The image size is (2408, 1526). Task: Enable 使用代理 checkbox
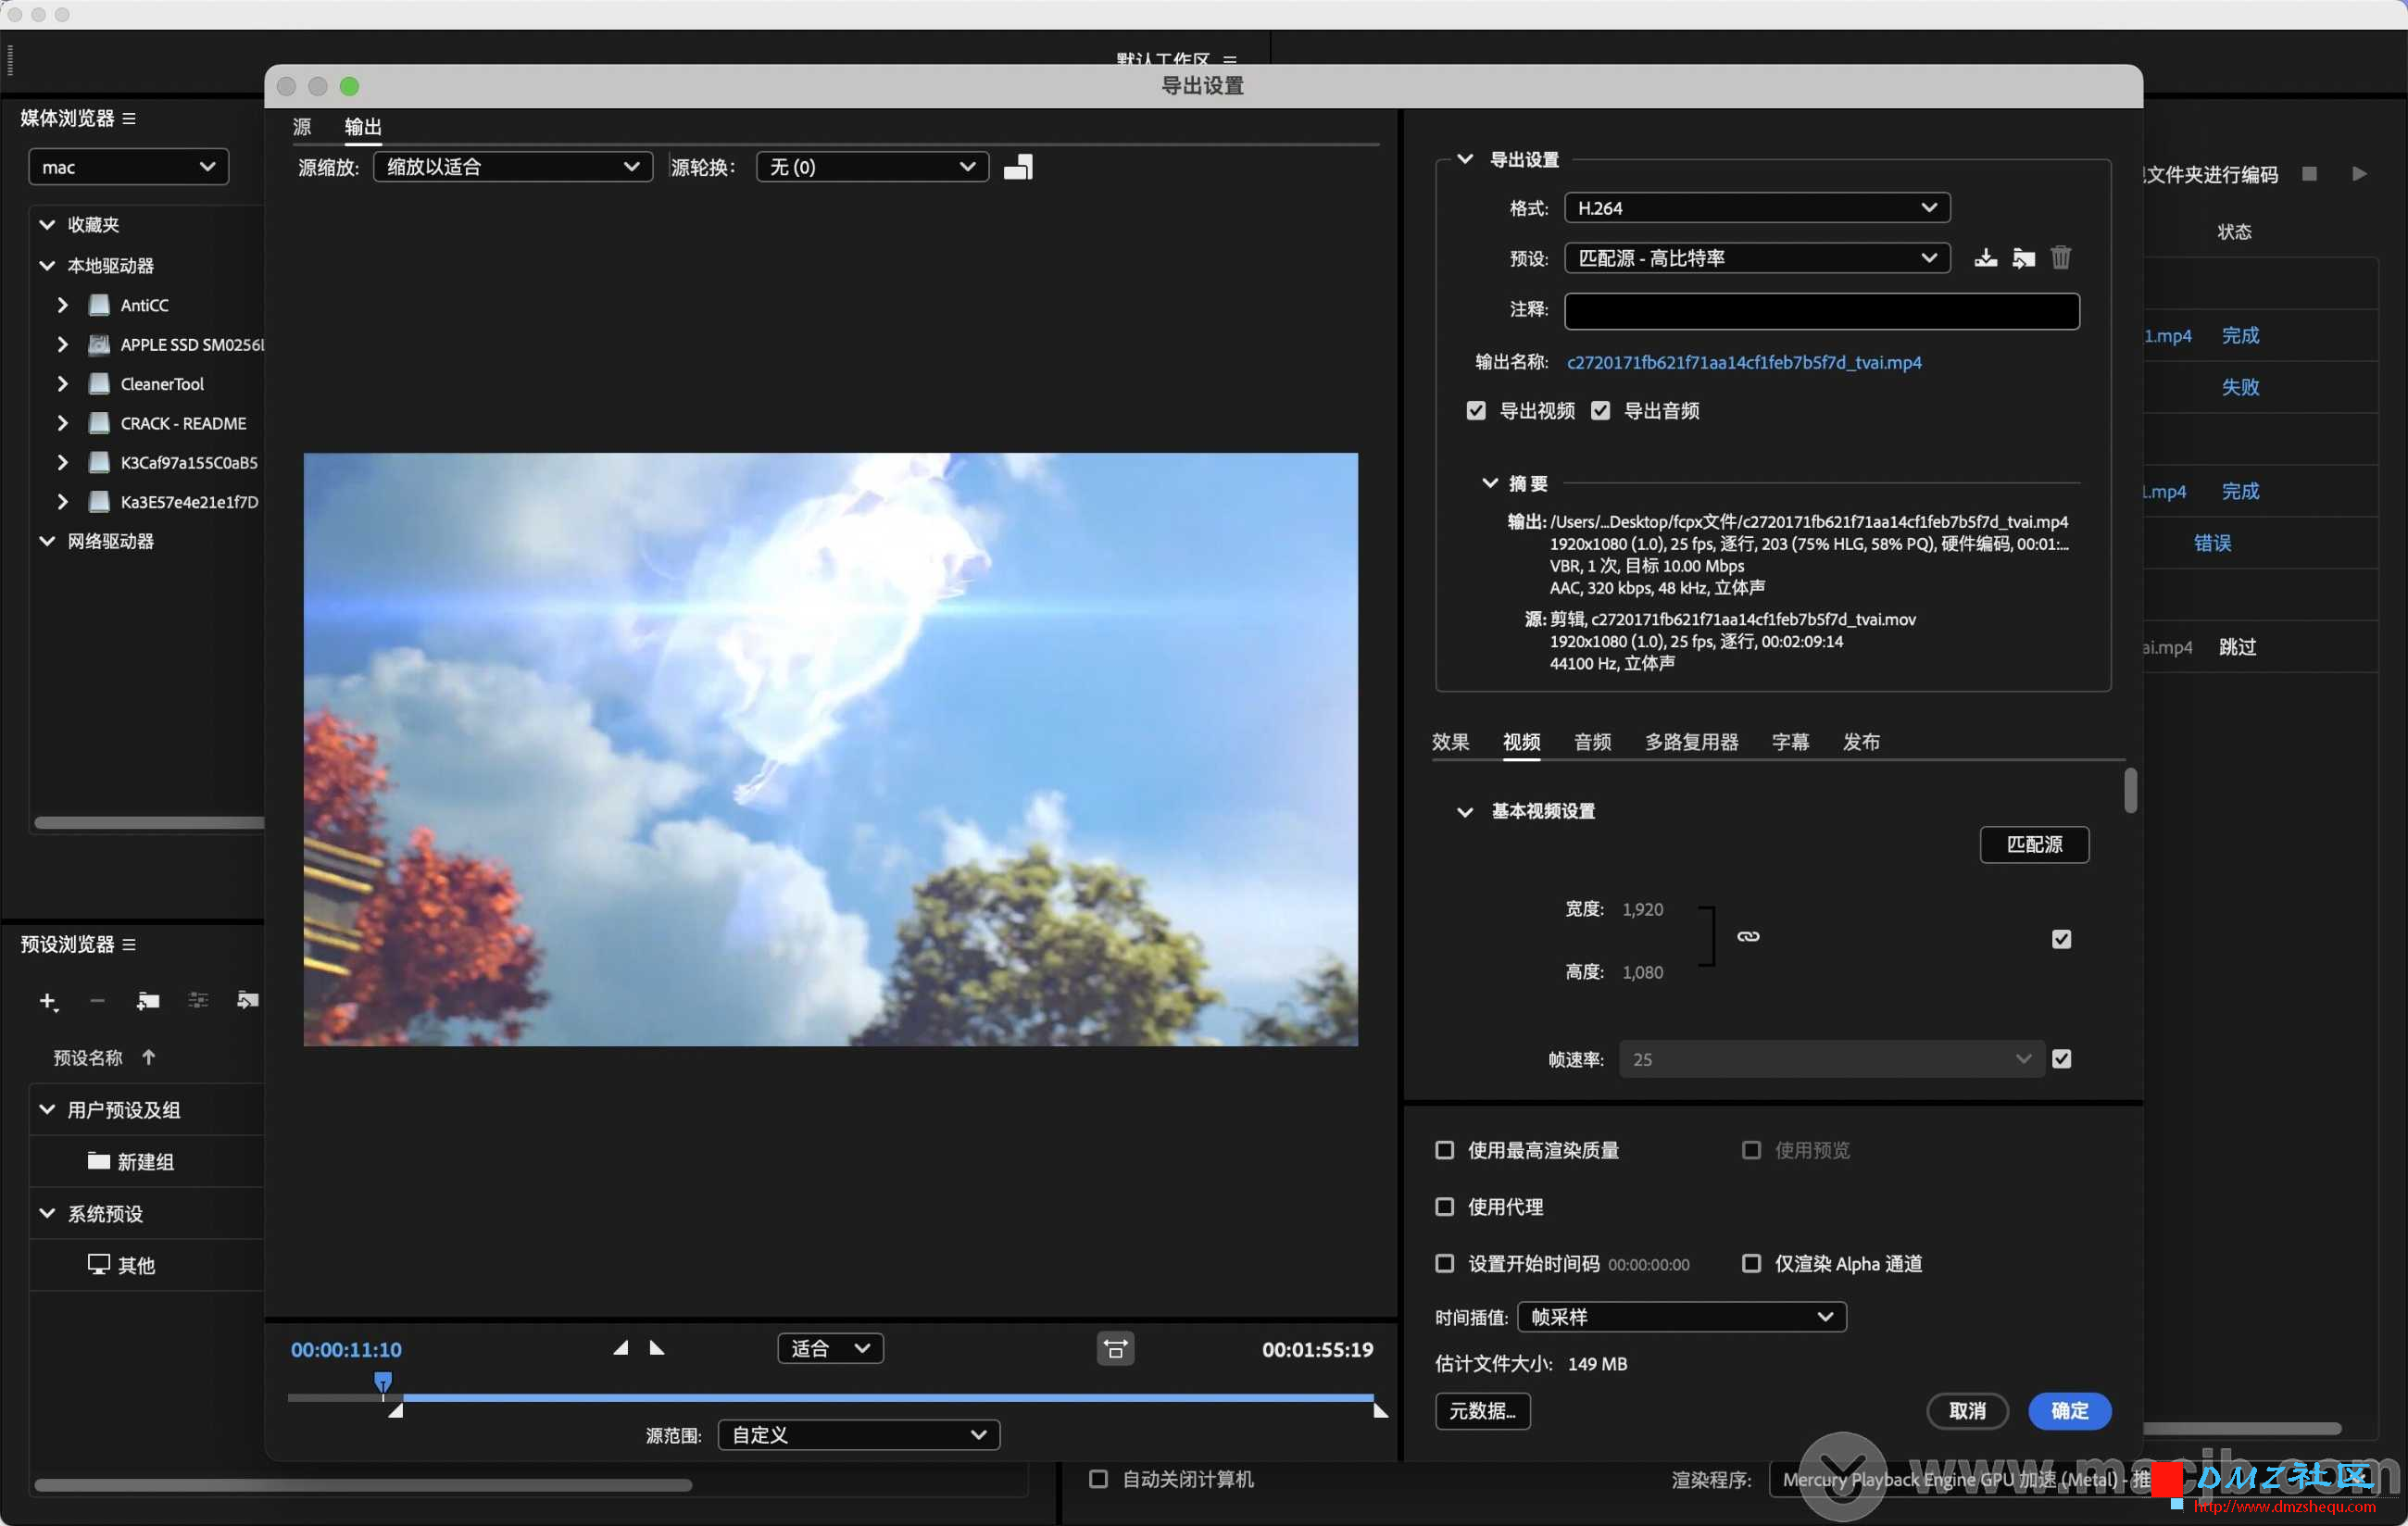[x=1444, y=1207]
